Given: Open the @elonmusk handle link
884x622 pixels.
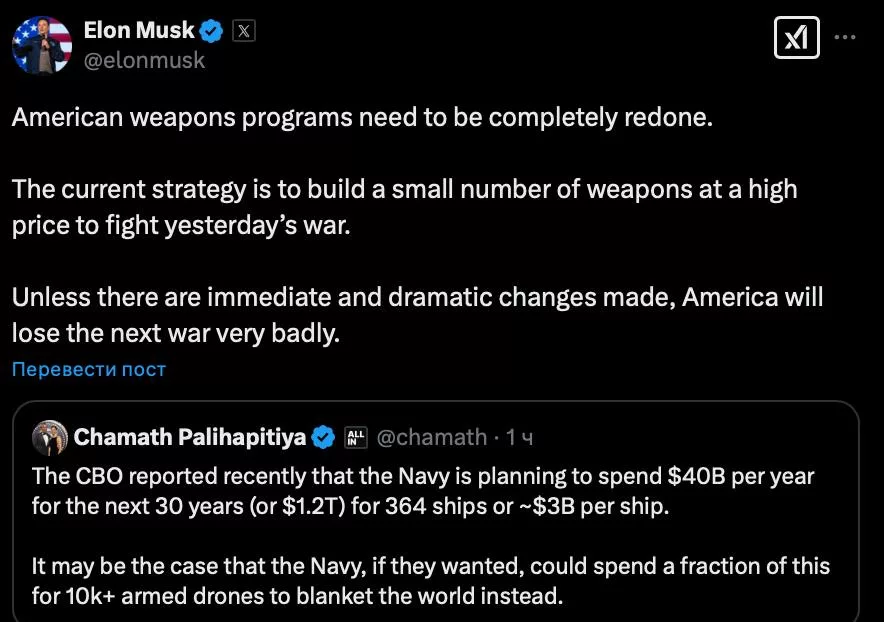Looking at the screenshot, I should point(144,60).
